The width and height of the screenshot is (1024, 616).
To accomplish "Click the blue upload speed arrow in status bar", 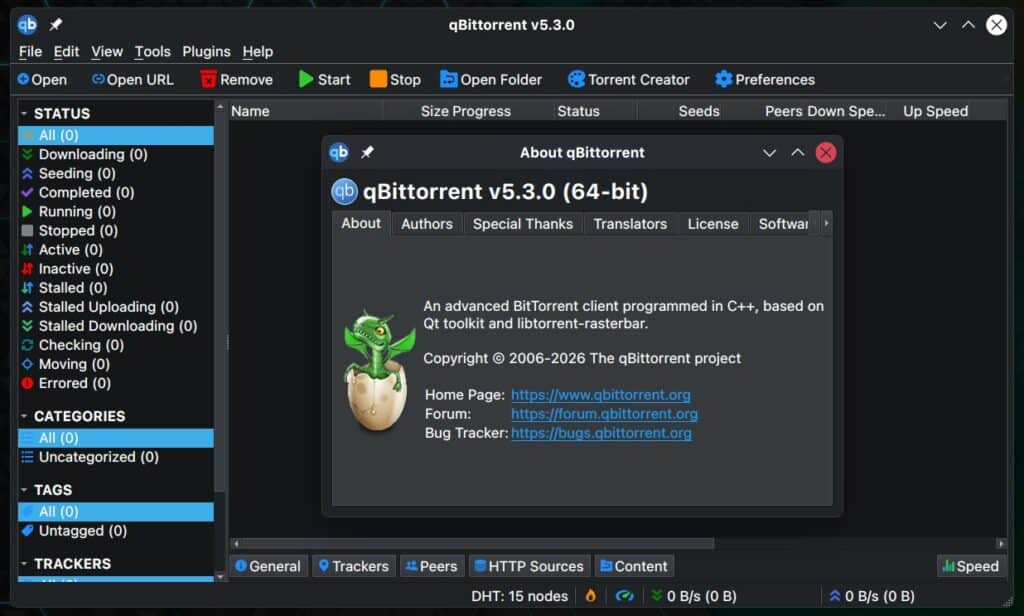I will [x=835, y=596].
